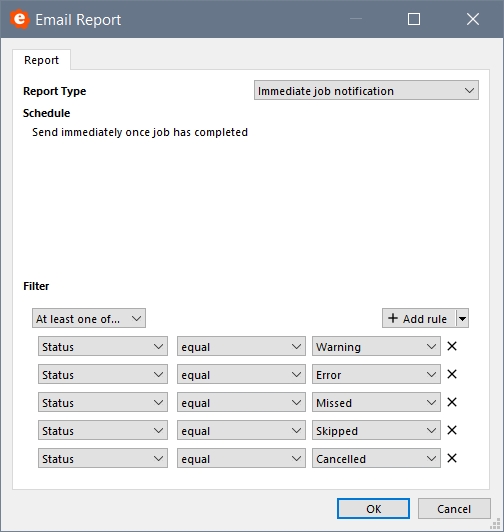
Task: Open the equal operator for Skipped row
Action: (x=241, y=430)
